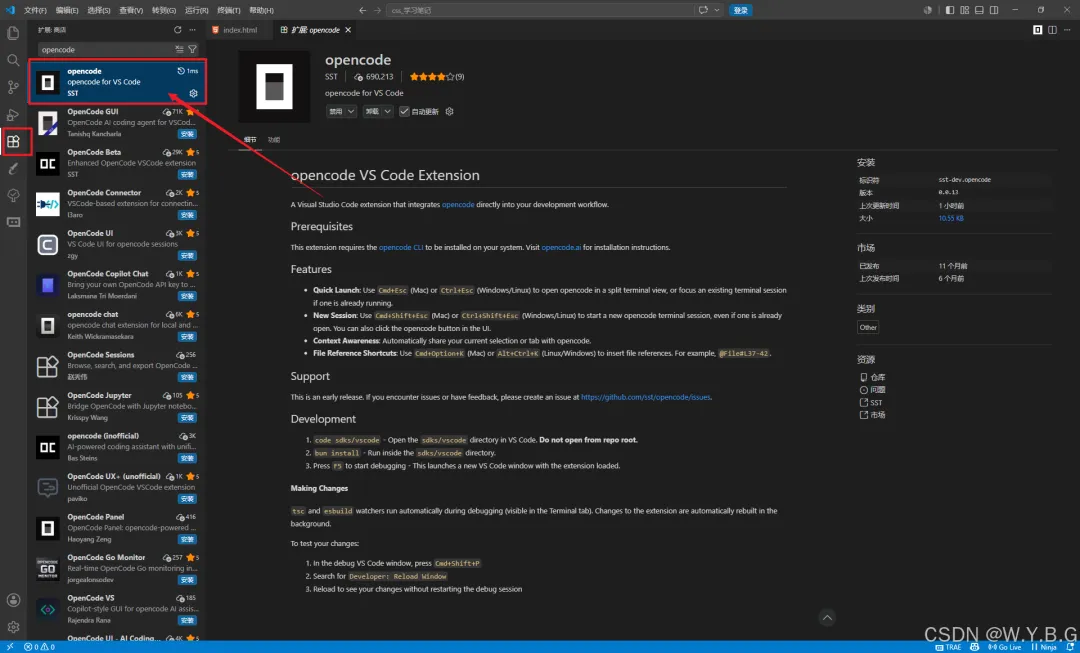Open the GitHub issues link
The width and height of the screenshot is (1080, 653).
(645, 397)
